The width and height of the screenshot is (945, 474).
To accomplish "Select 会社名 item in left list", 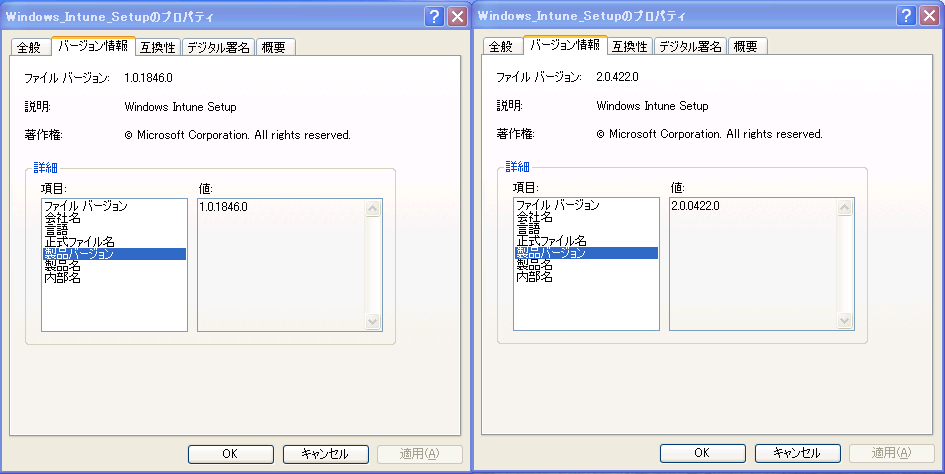I will (115, 218).
